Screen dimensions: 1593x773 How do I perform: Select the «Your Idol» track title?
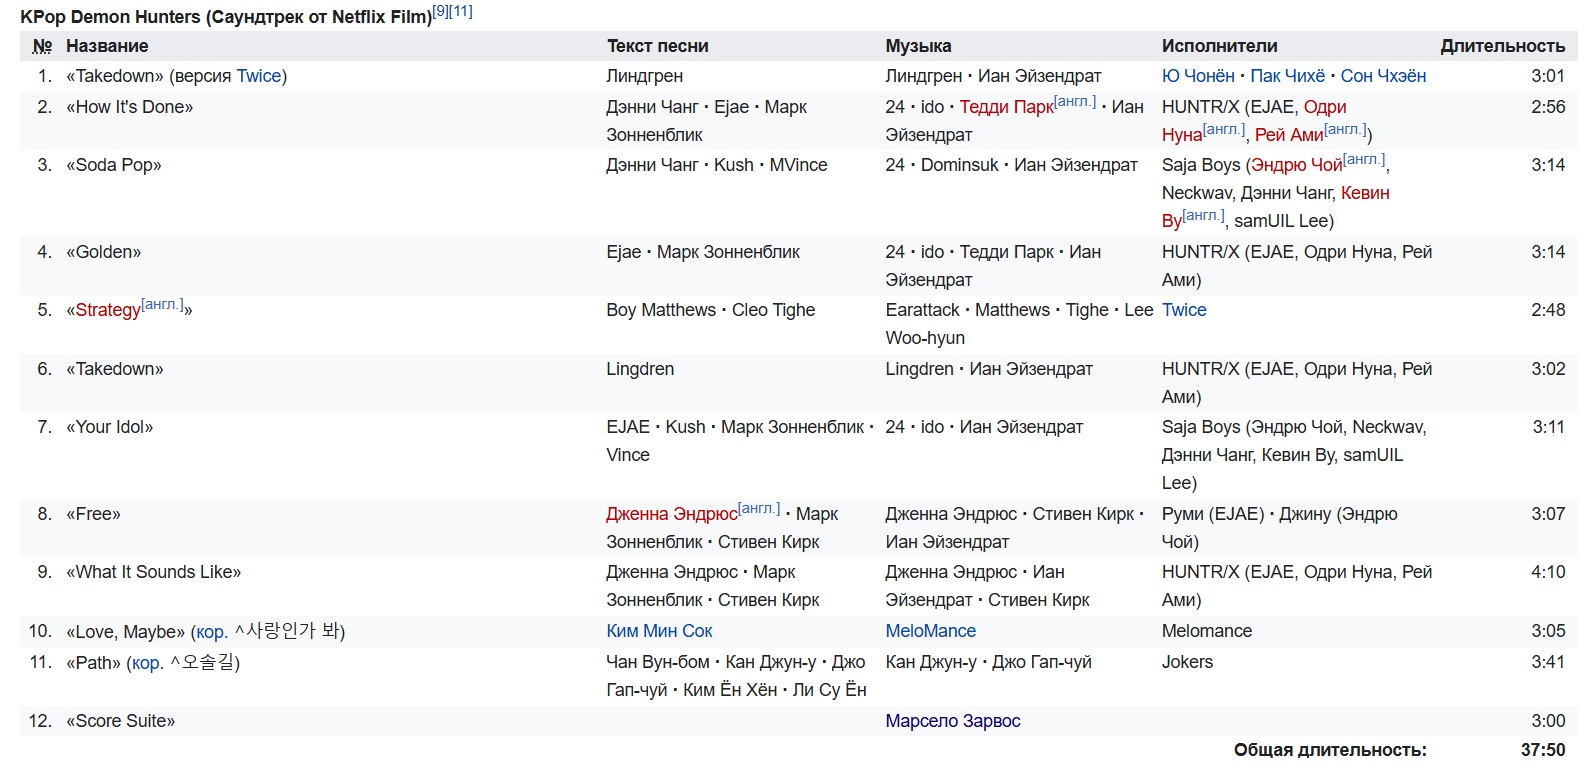point(110,427)
